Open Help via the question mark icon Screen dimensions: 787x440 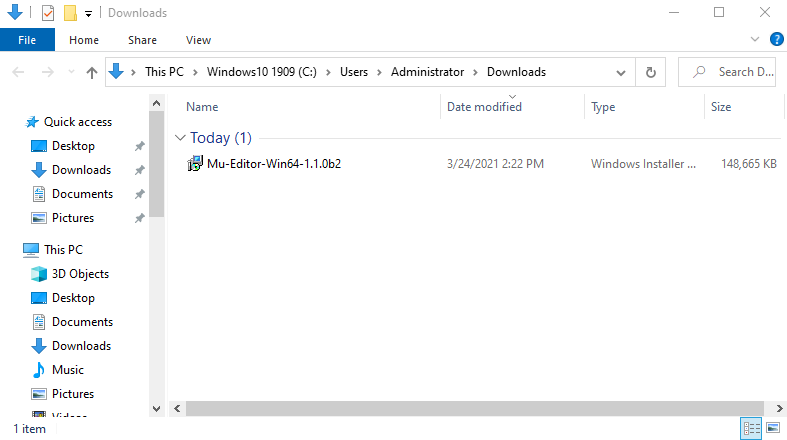point(776,39)
